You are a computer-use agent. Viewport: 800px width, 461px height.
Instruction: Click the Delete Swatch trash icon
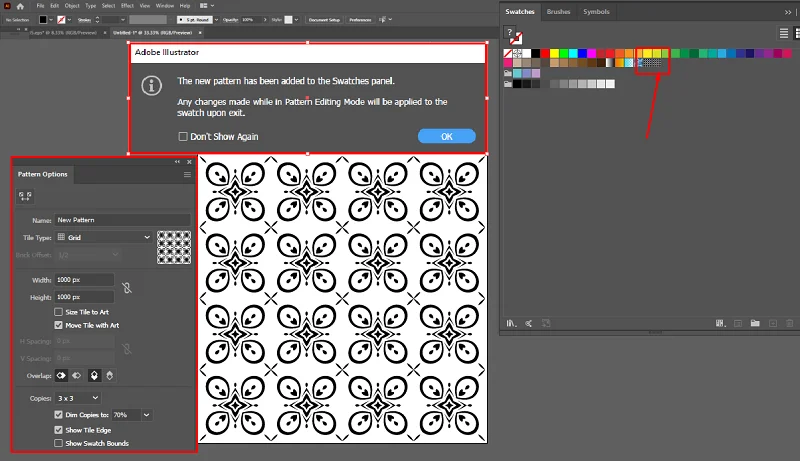790,323
